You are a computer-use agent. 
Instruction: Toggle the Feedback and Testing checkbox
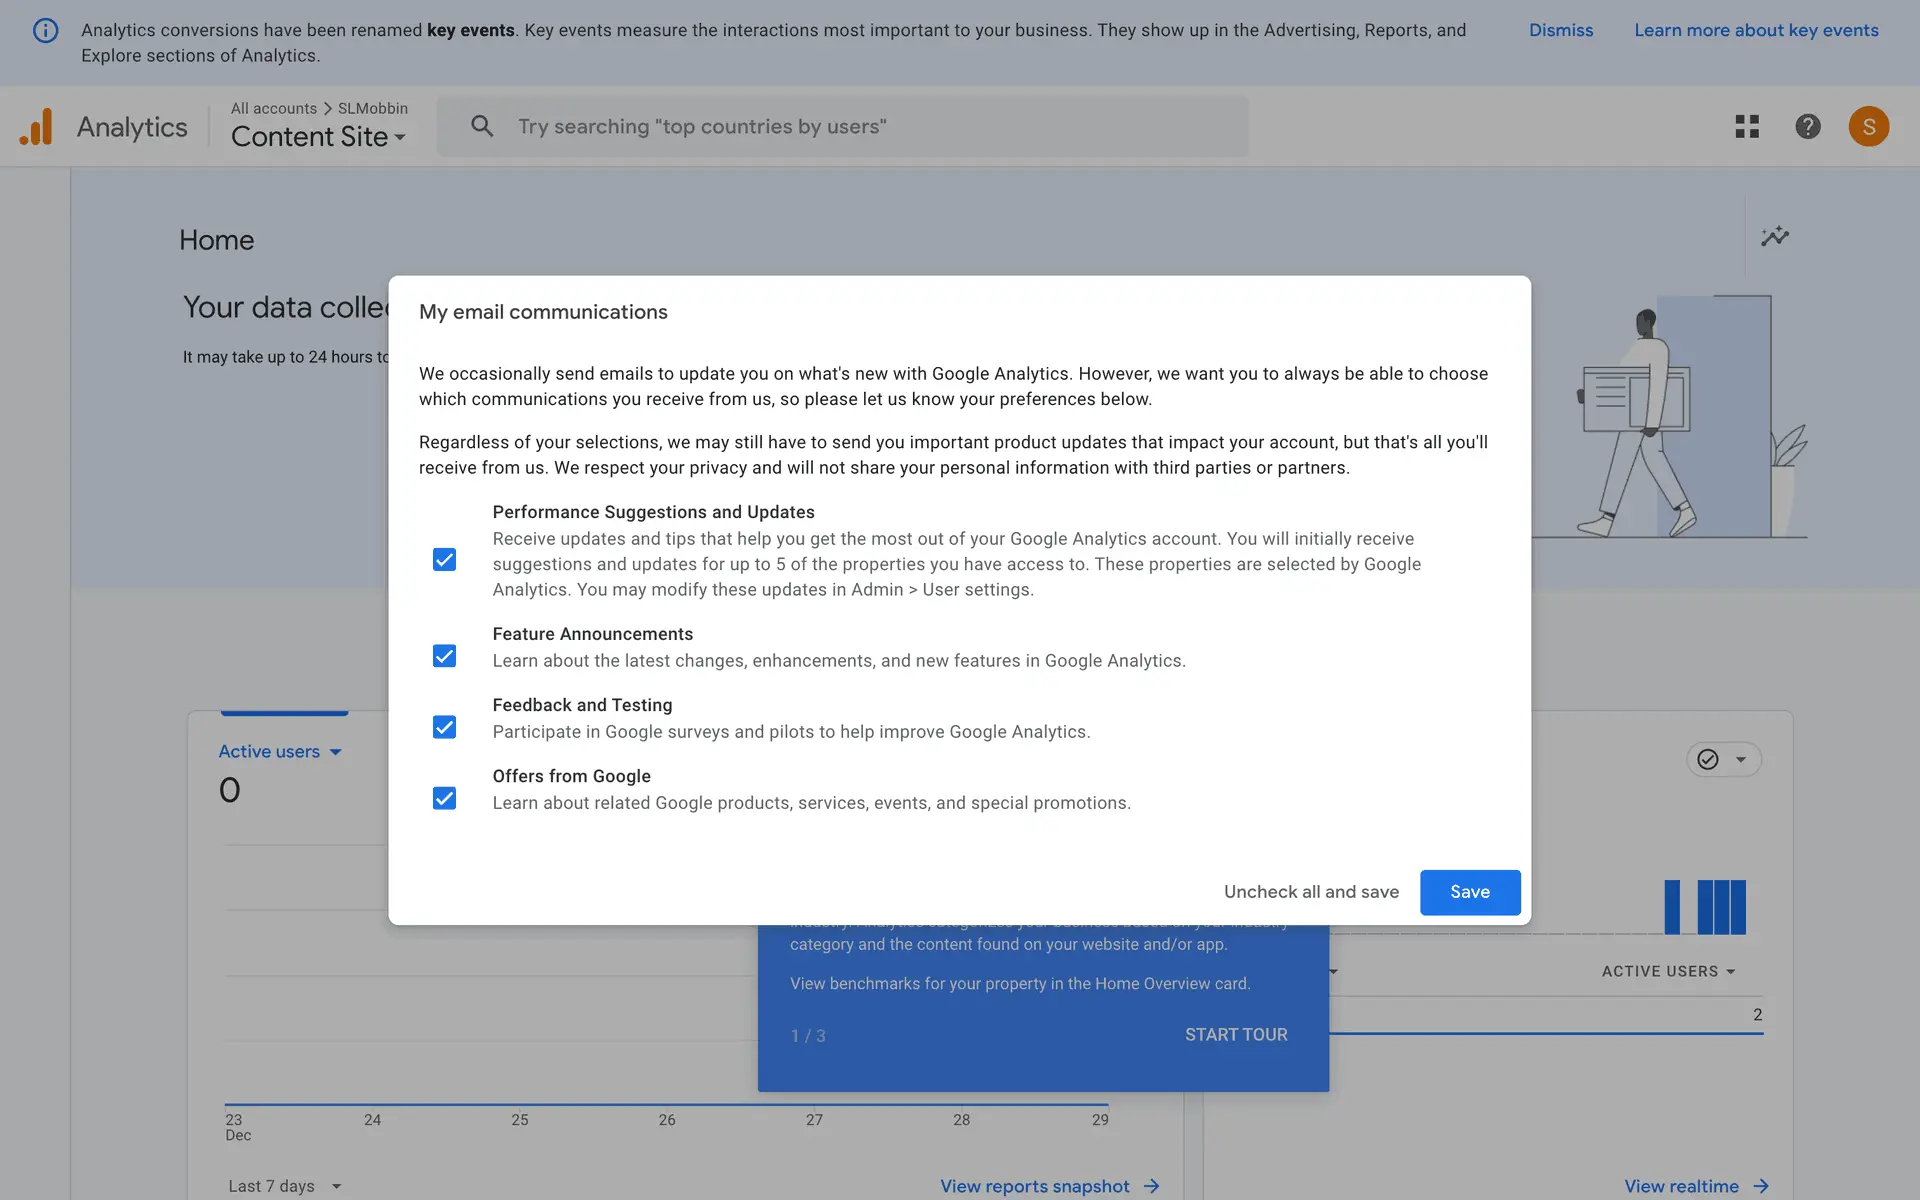pos(444,727)
